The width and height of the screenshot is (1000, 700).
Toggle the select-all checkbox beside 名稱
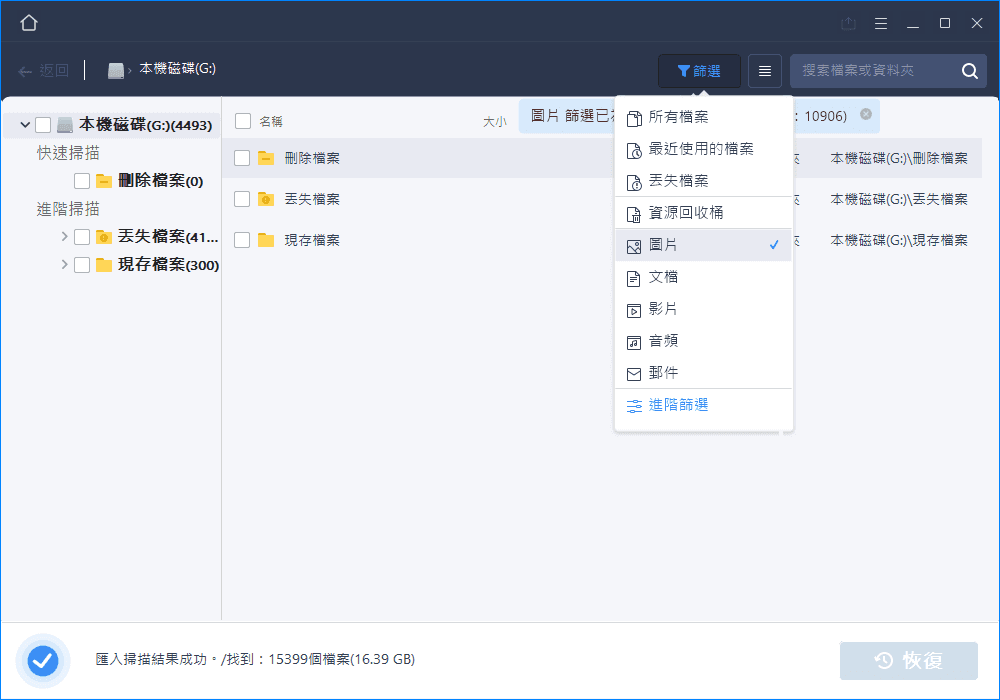click(242, 121)
